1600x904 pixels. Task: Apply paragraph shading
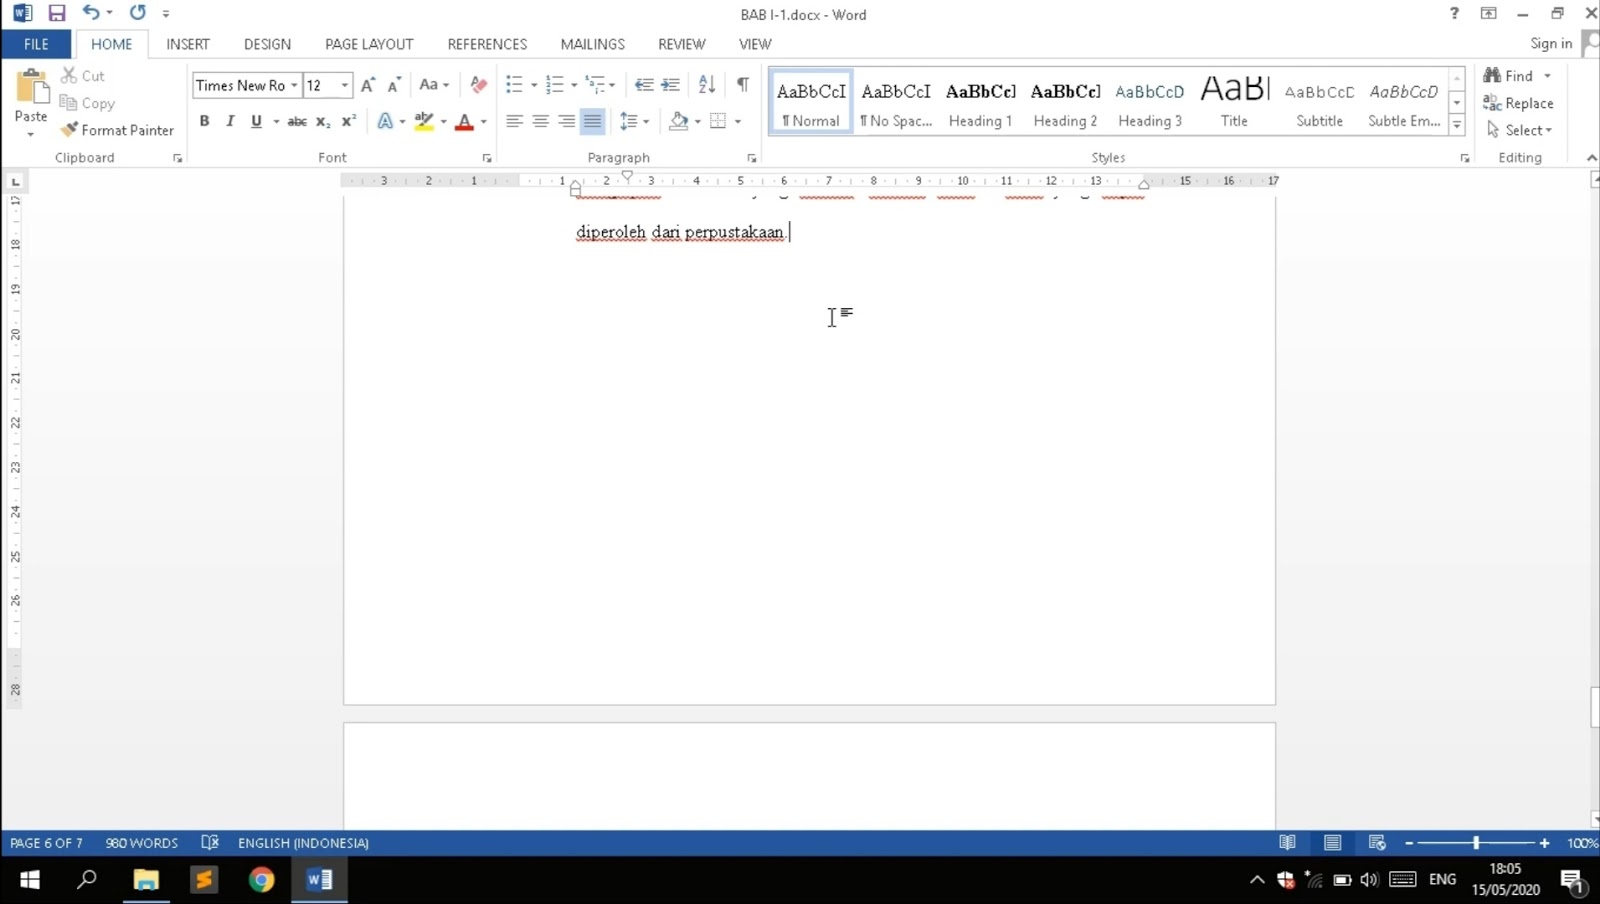tap(679, 121)
